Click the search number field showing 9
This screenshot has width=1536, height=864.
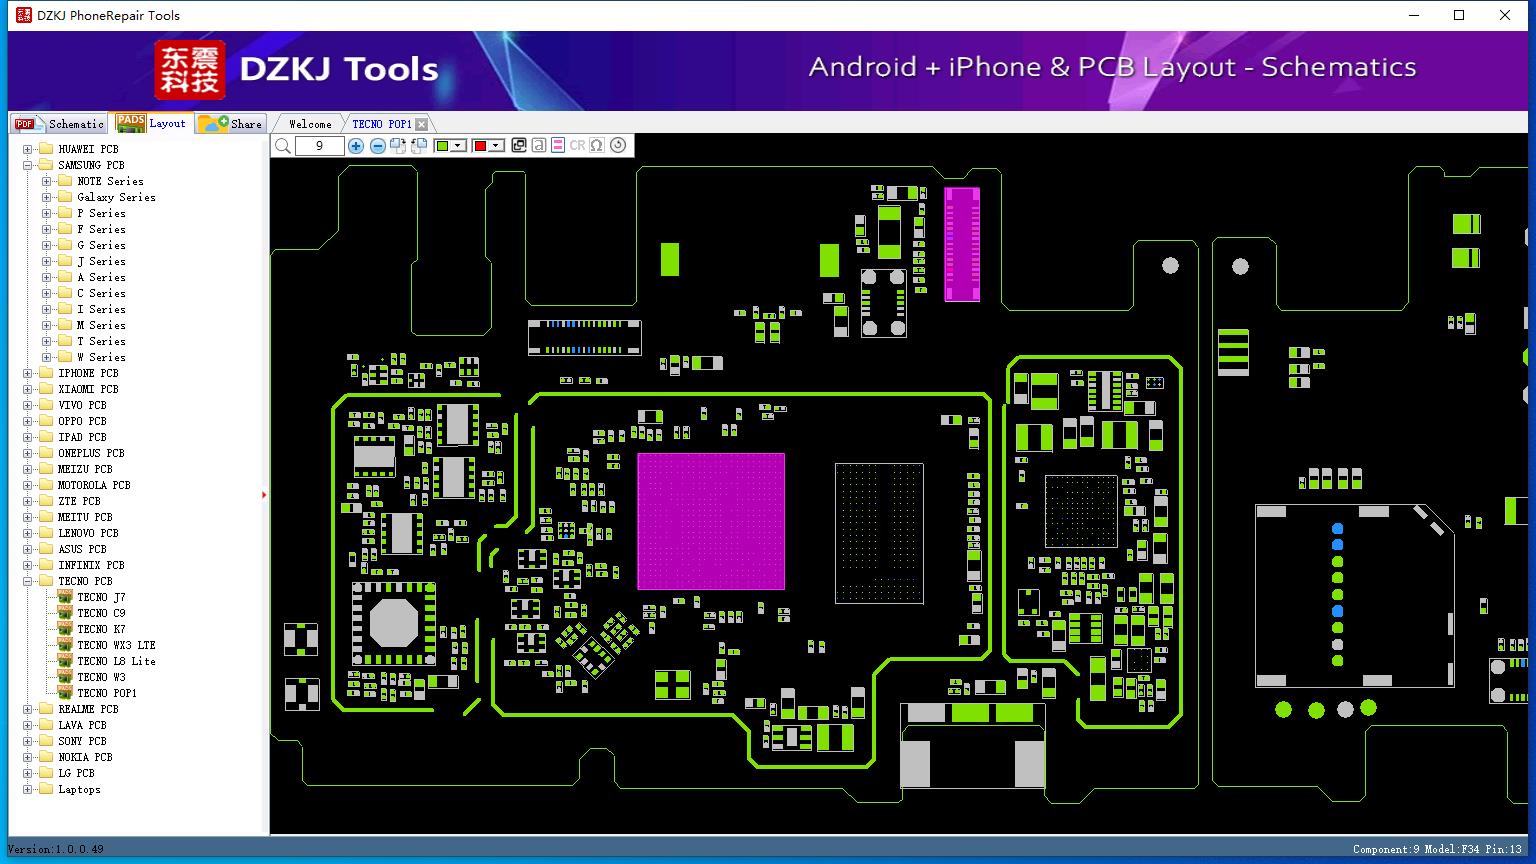[x=319, y=146]
